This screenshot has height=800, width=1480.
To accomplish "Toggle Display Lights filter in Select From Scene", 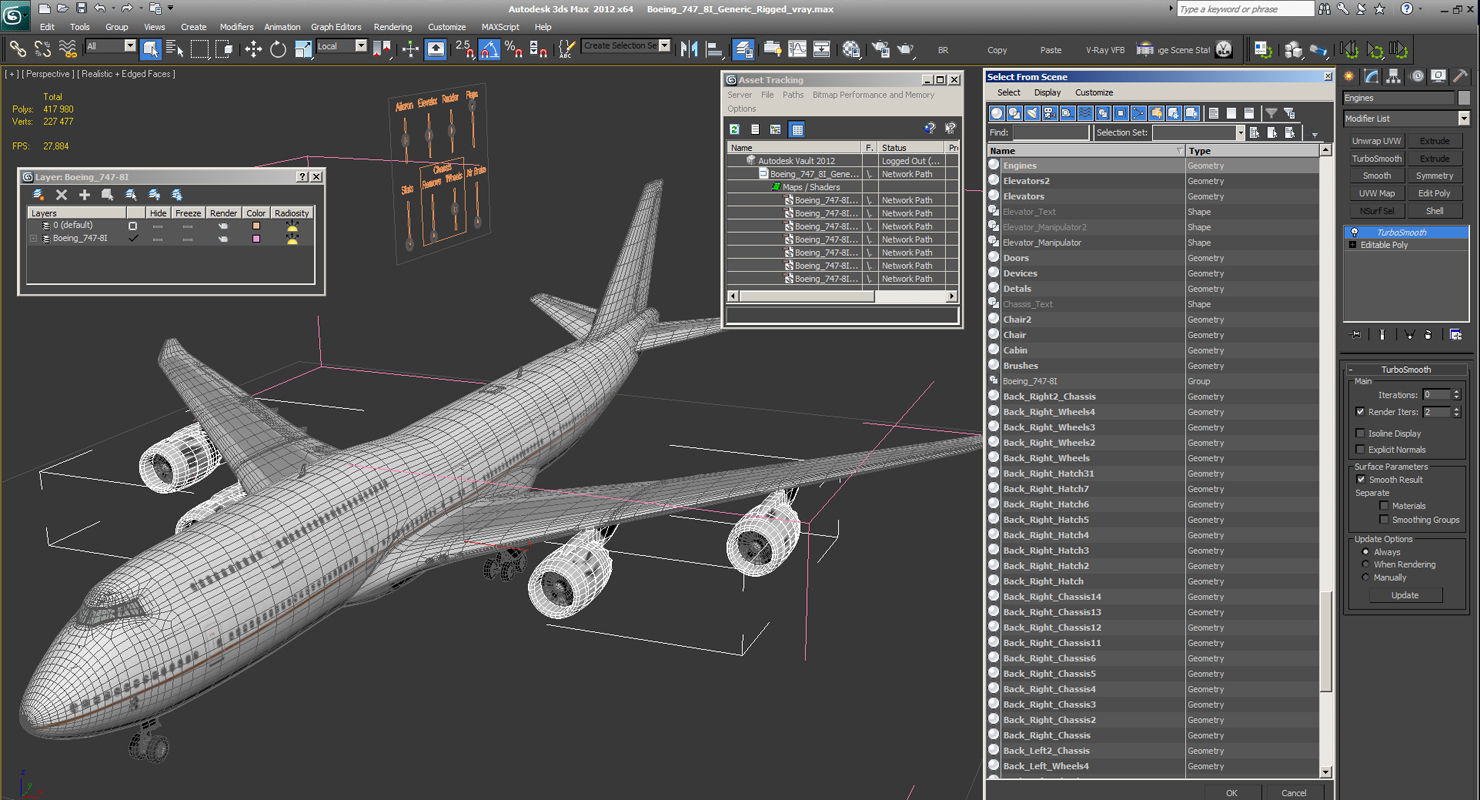I will [x=1032, y=113].
